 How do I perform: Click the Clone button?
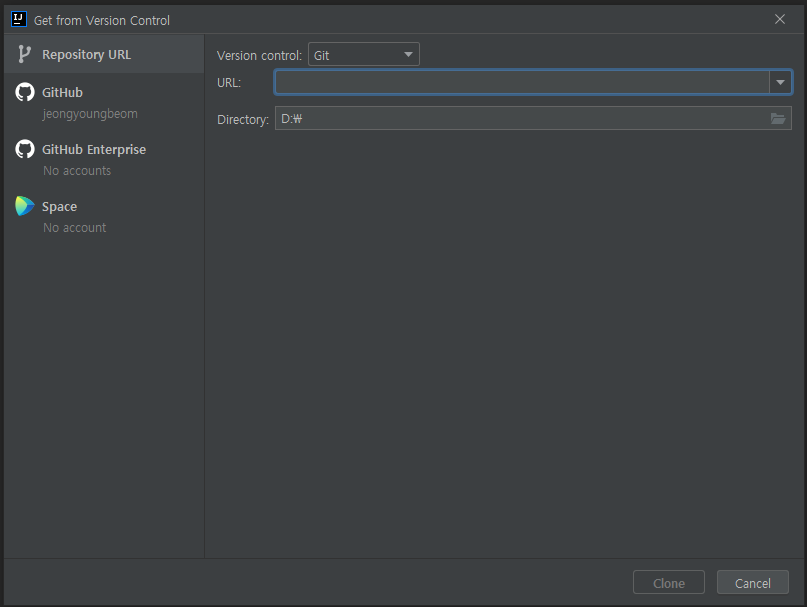(x=669, y=583)
